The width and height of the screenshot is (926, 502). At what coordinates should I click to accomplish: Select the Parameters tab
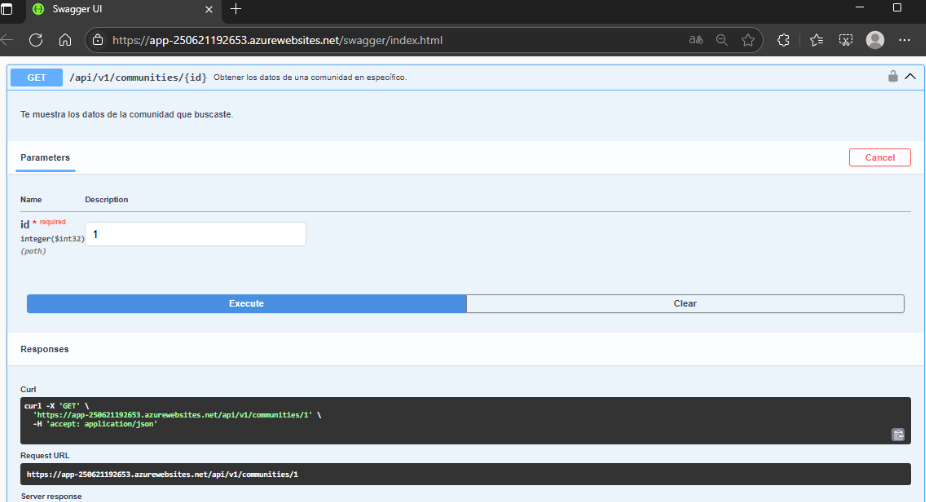(x=45, y=158)
